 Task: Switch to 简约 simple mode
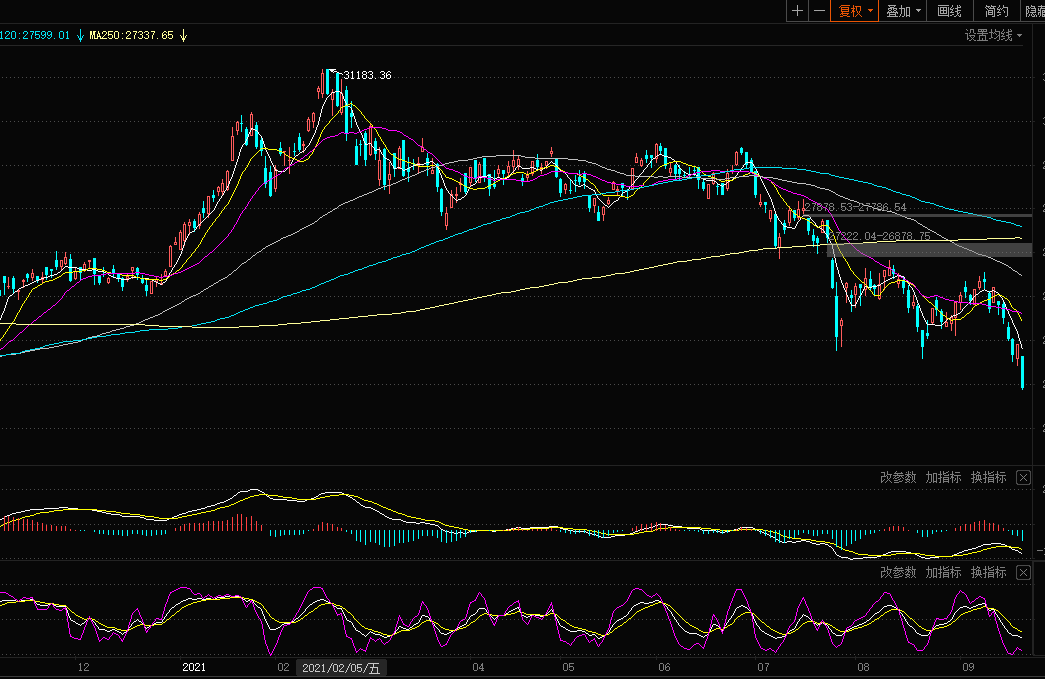pyautogui.click(x=996, y=11)
